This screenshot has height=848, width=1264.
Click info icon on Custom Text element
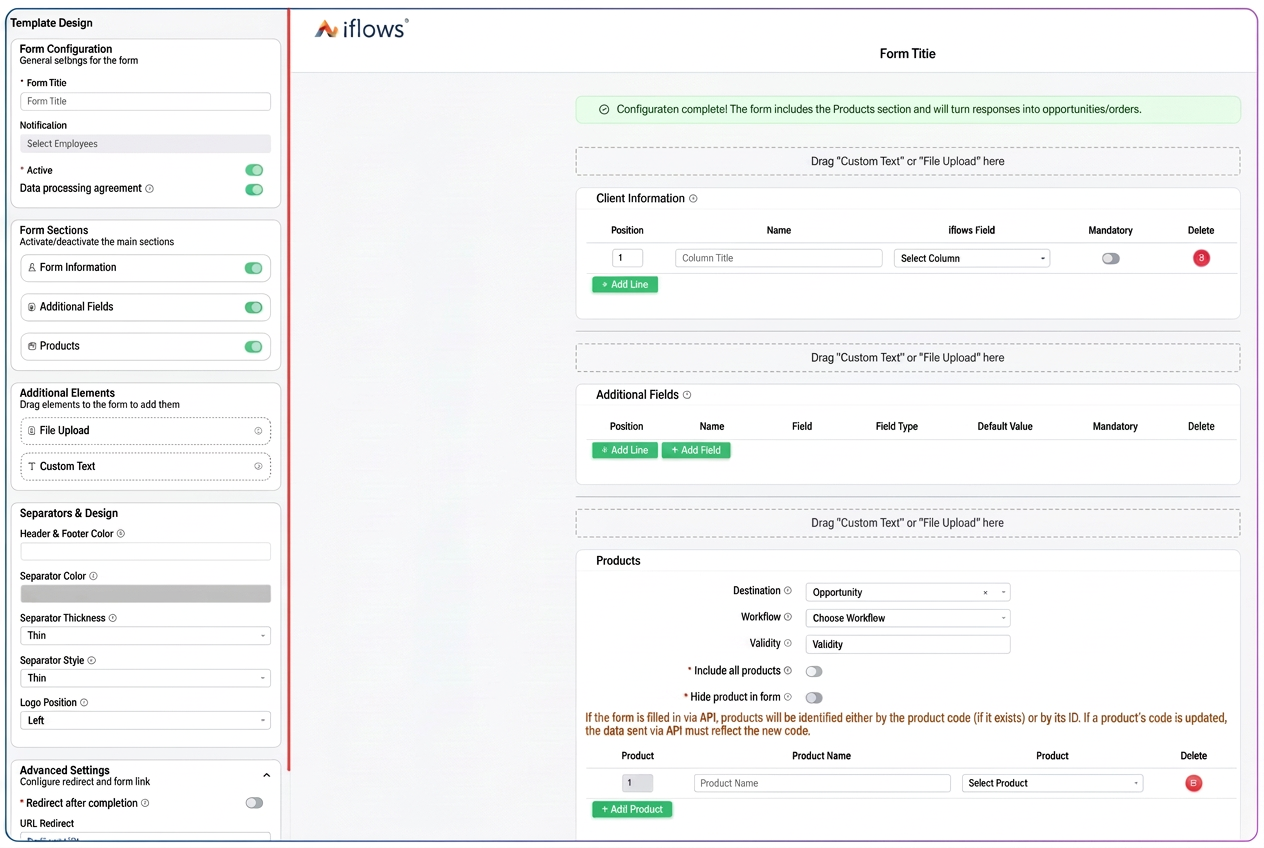click(258, 466)
